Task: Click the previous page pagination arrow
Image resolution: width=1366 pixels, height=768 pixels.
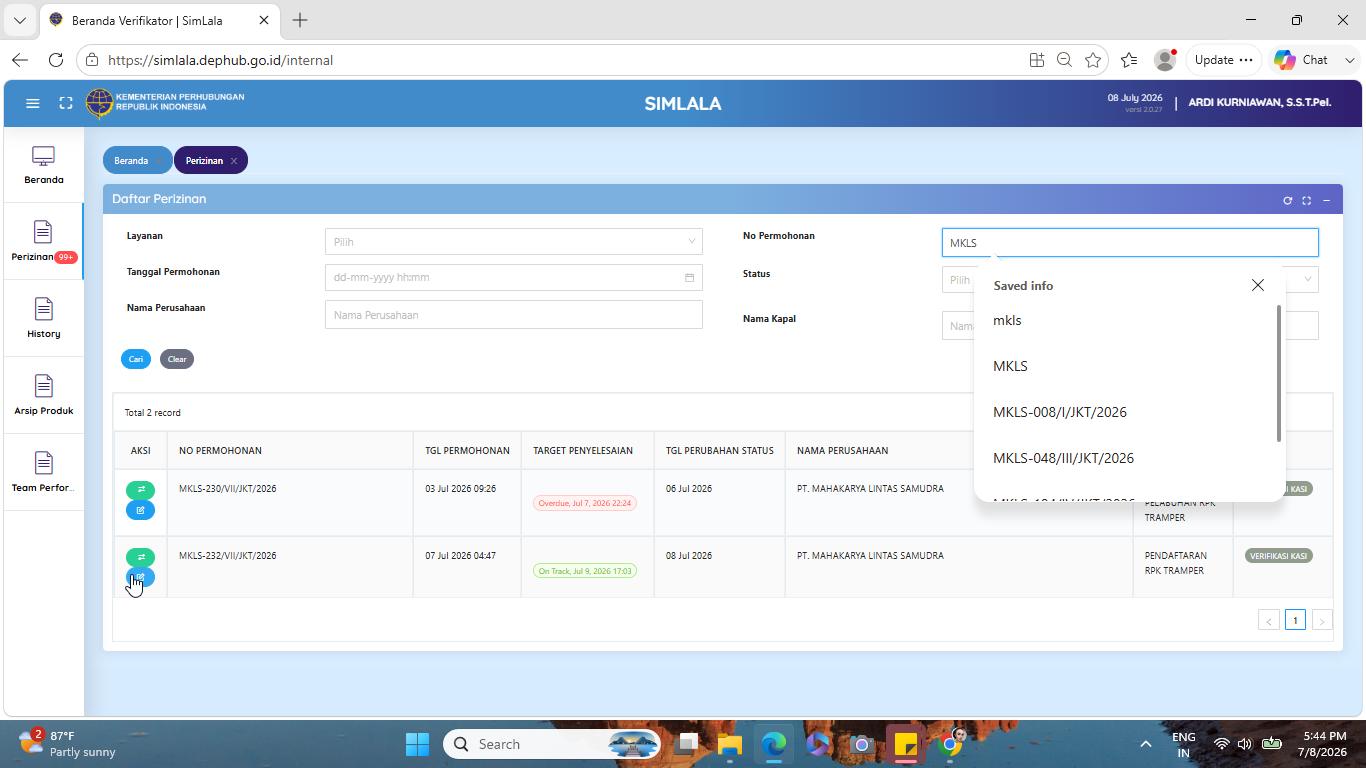Action: (x=1268, y=620)
